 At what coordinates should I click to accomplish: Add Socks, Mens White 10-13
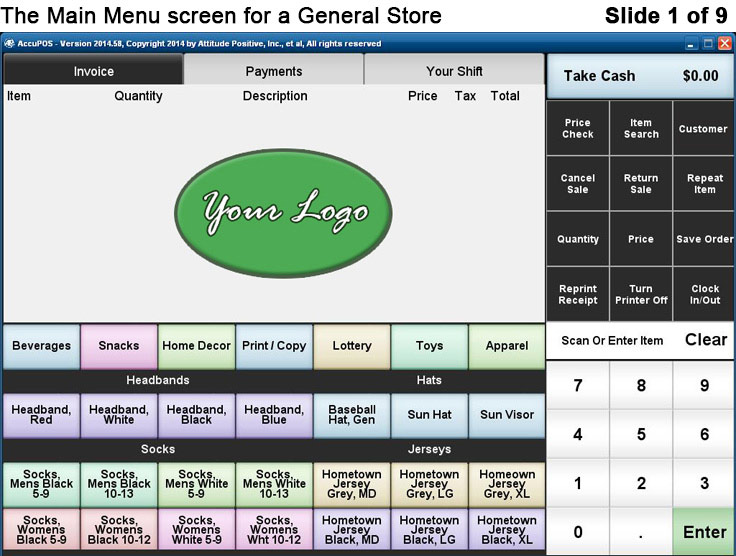274,484
